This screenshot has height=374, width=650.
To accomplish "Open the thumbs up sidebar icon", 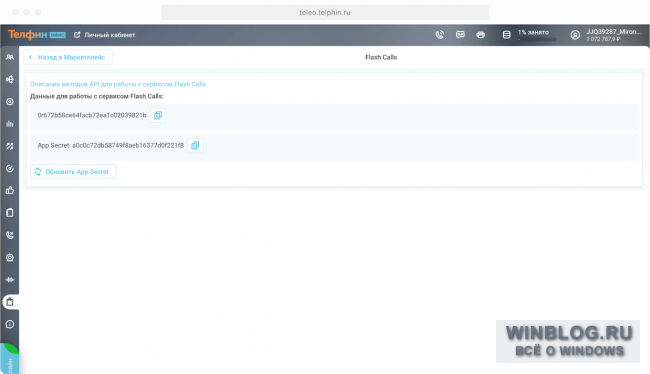I will pos(10,190).
